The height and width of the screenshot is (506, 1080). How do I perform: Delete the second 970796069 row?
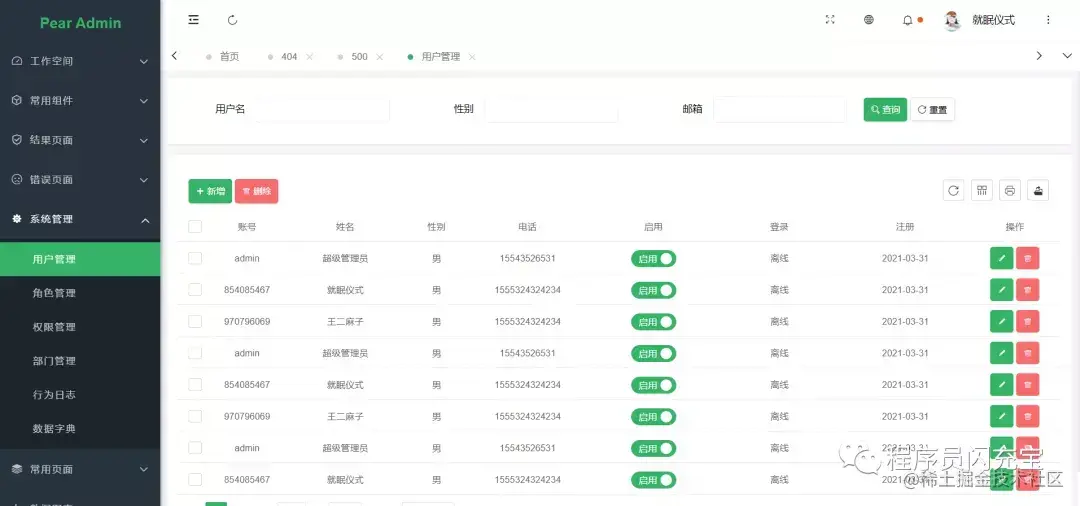click(1028, 417)
